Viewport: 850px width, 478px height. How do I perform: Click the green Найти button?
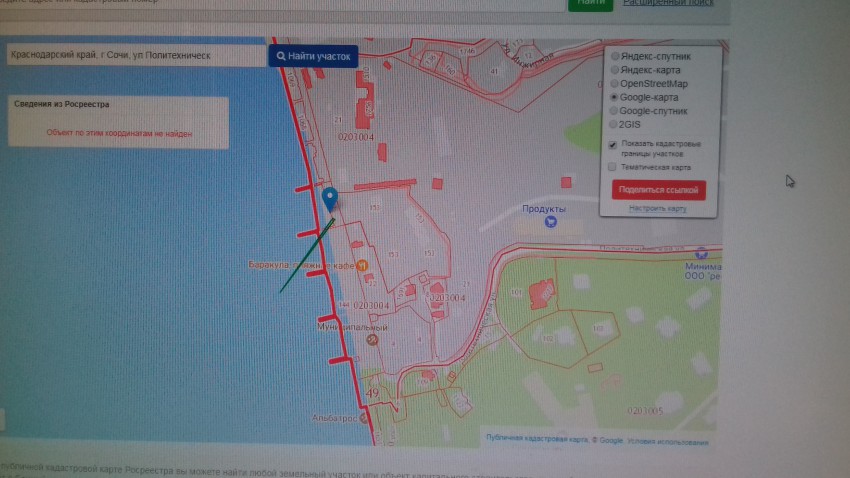point(591,3)
